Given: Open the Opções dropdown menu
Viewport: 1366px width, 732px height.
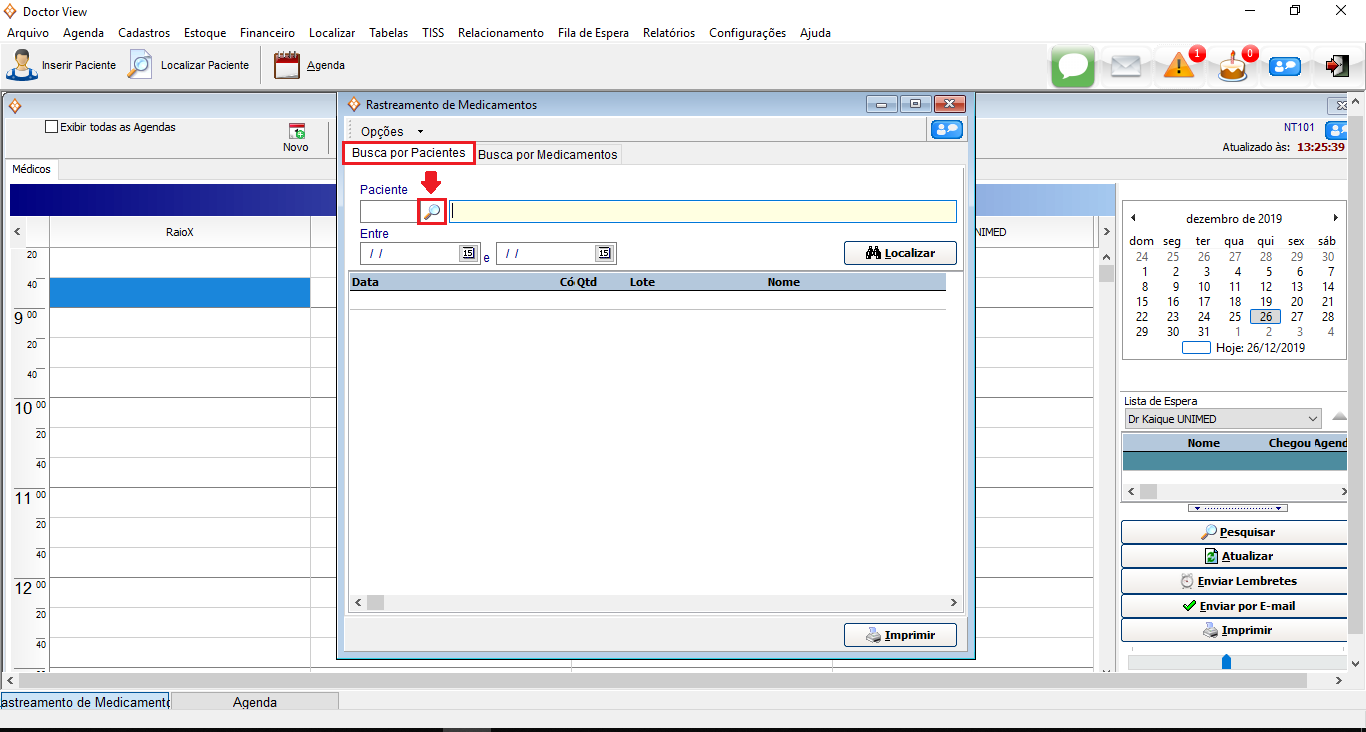Looking at the screenshot, I should (392, 131).
